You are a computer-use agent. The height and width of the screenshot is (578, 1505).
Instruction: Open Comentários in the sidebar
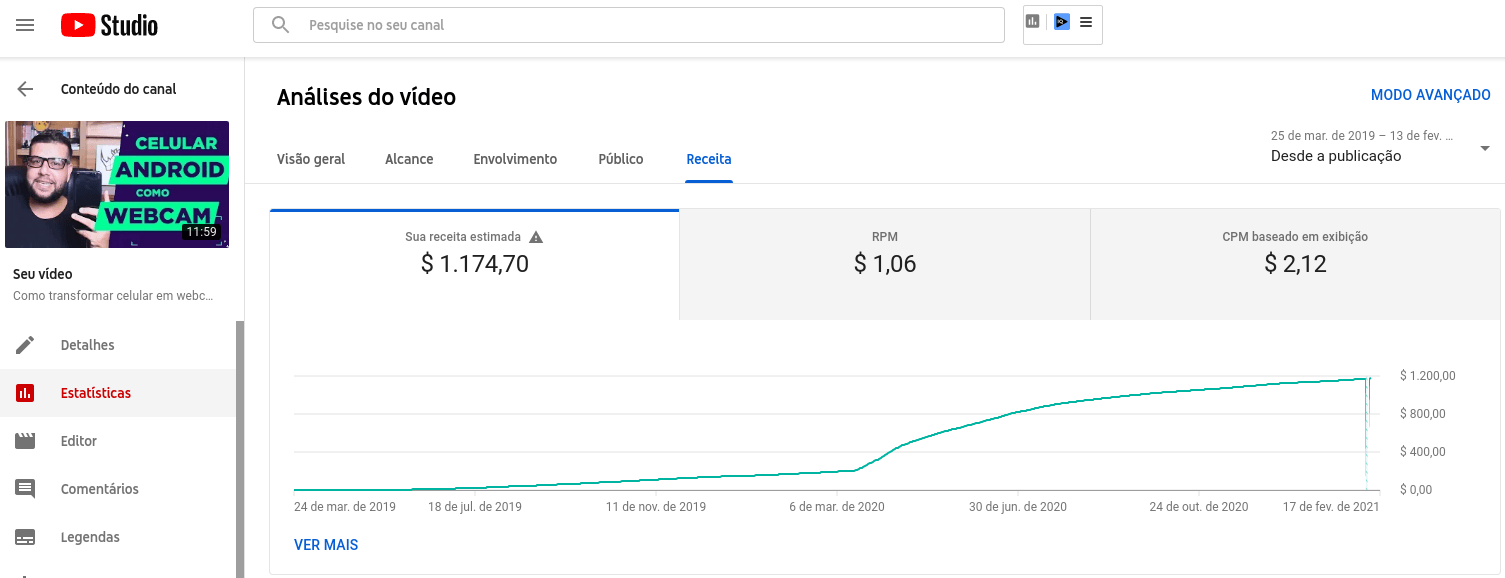tap(118, 489)
